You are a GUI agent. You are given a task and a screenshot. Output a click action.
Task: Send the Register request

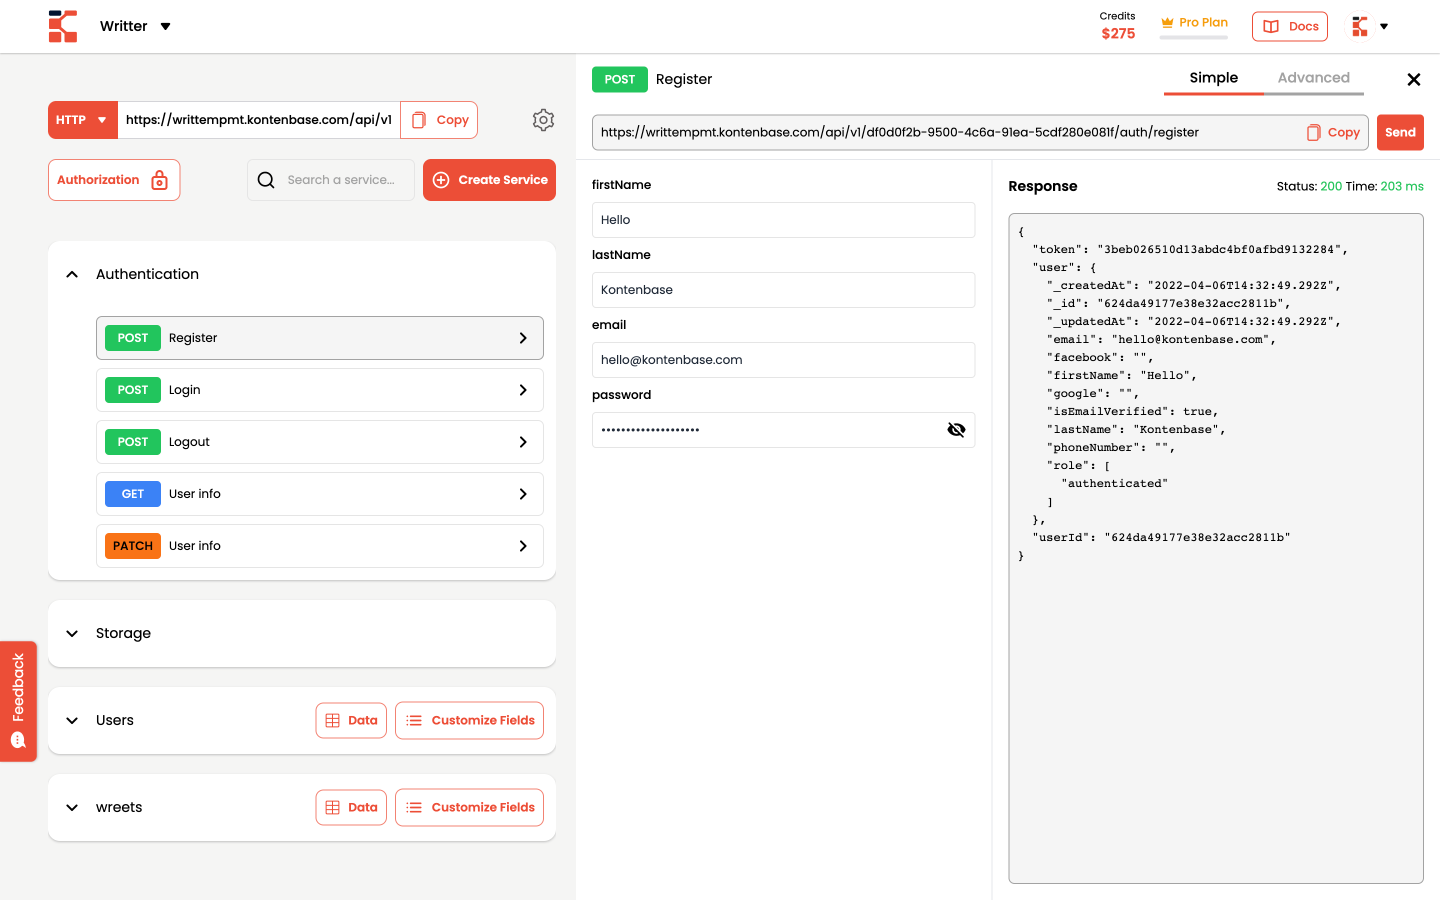(1400, 132)
